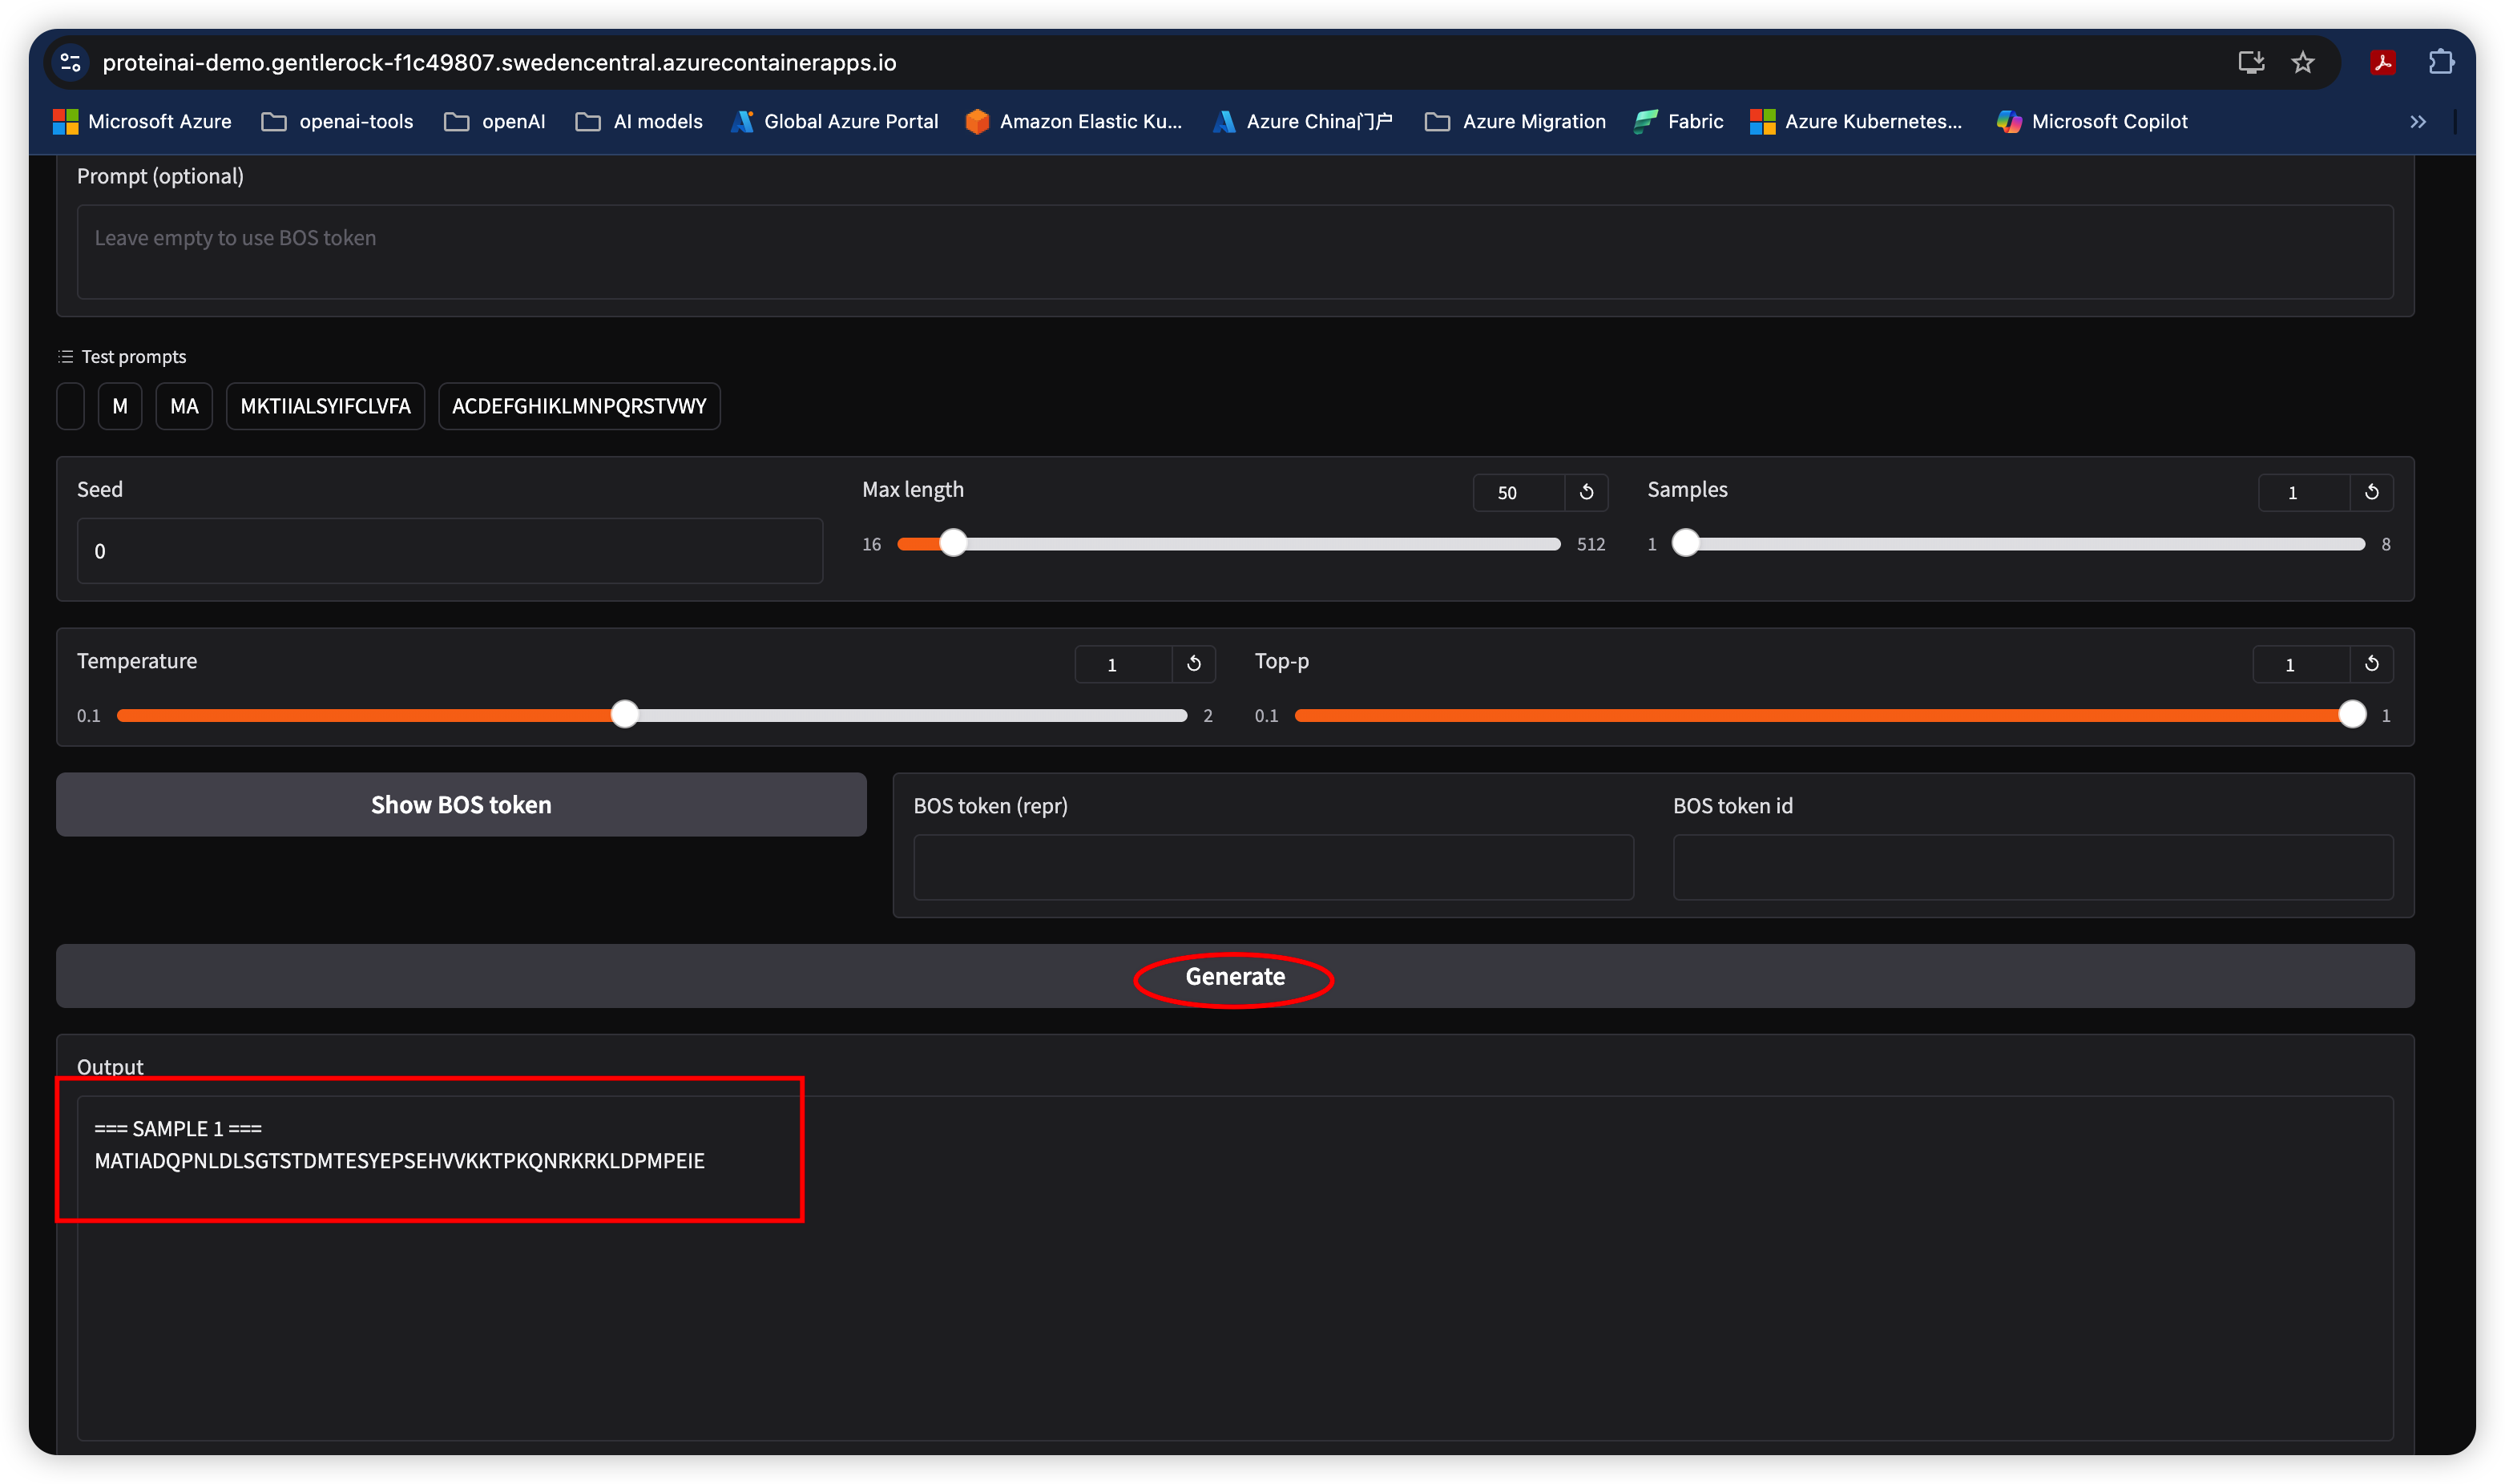This screenshot has height=1484, width=2505.
Task: Reset Top-p to default
Action: click(2371, 664)
